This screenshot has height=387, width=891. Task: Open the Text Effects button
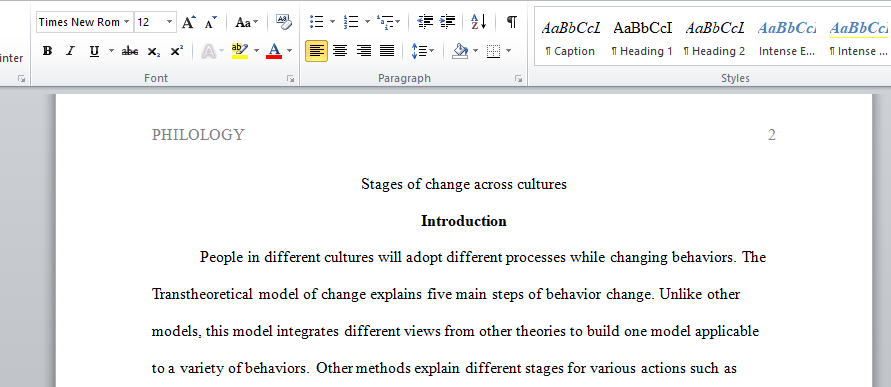click(213, 51)
